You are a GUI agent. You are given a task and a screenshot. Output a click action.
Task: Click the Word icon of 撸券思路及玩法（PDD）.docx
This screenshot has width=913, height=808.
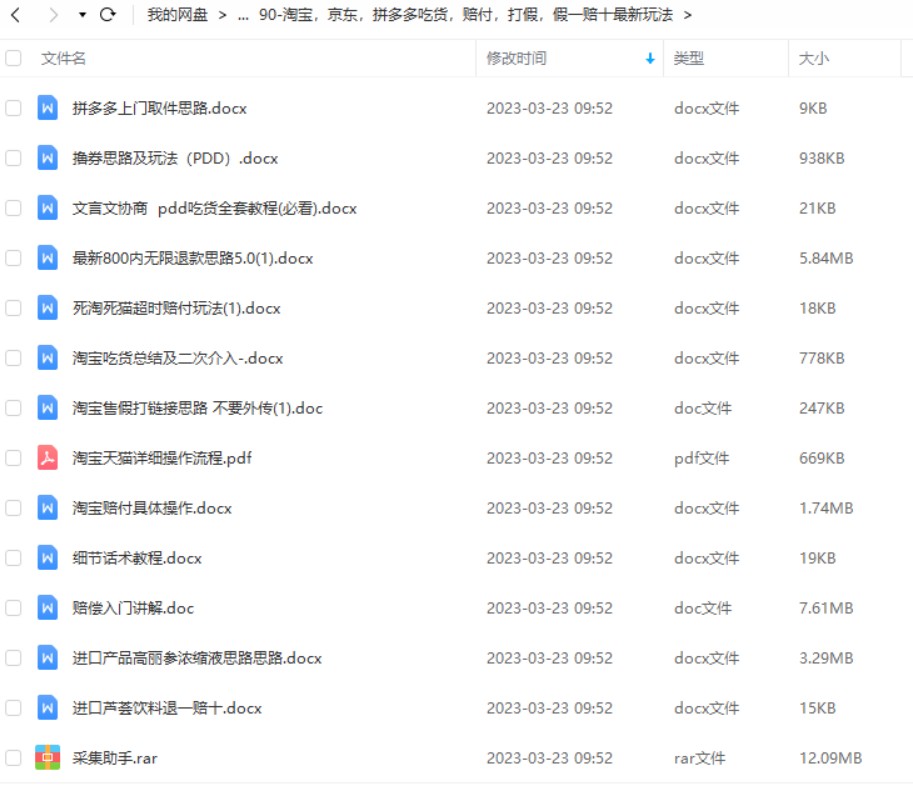[x=48, y=158]
